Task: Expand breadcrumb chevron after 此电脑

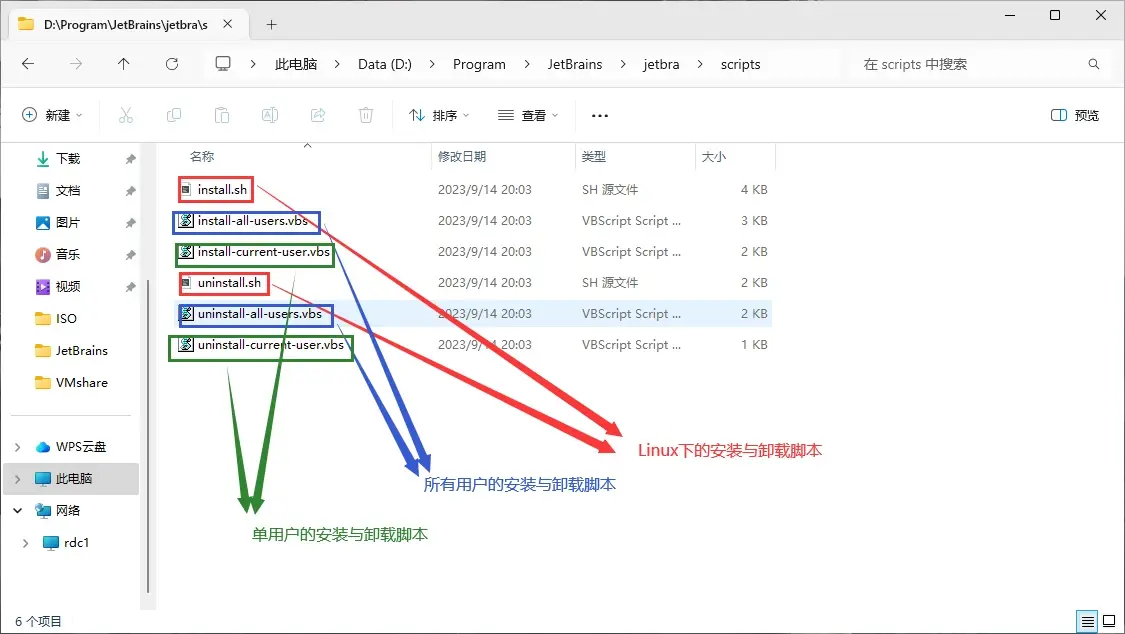Action: [336, 64]
